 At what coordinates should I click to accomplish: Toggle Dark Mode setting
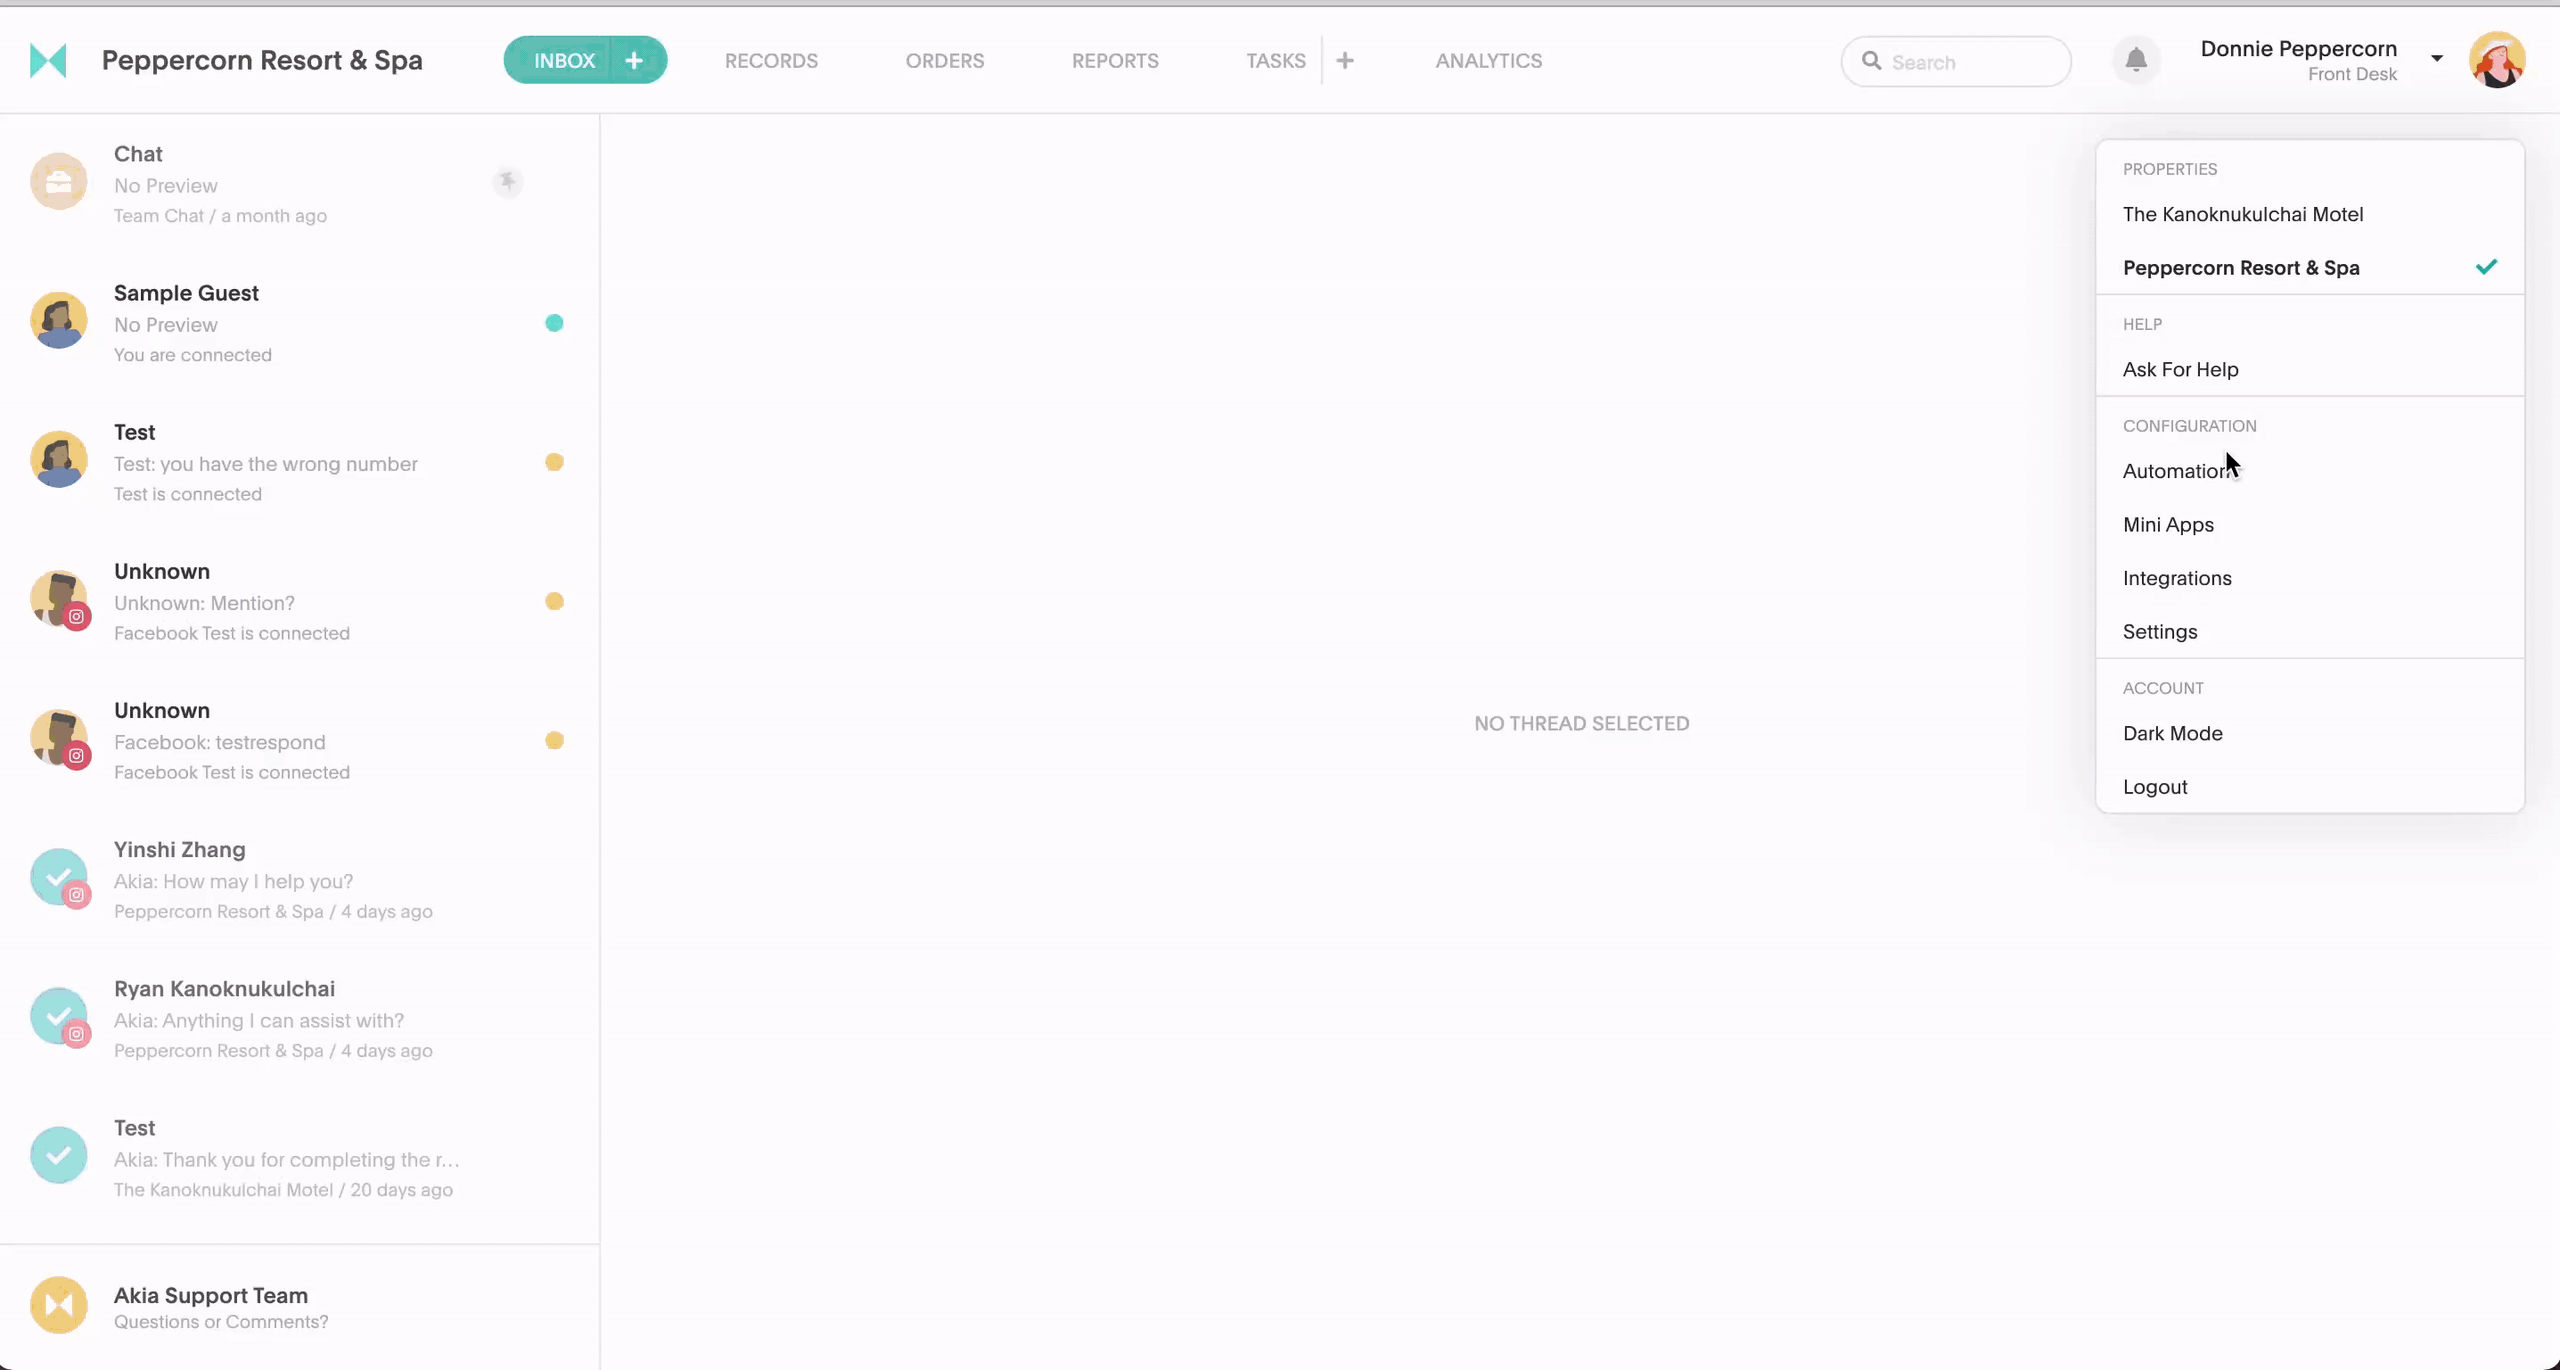(2172, 732)
